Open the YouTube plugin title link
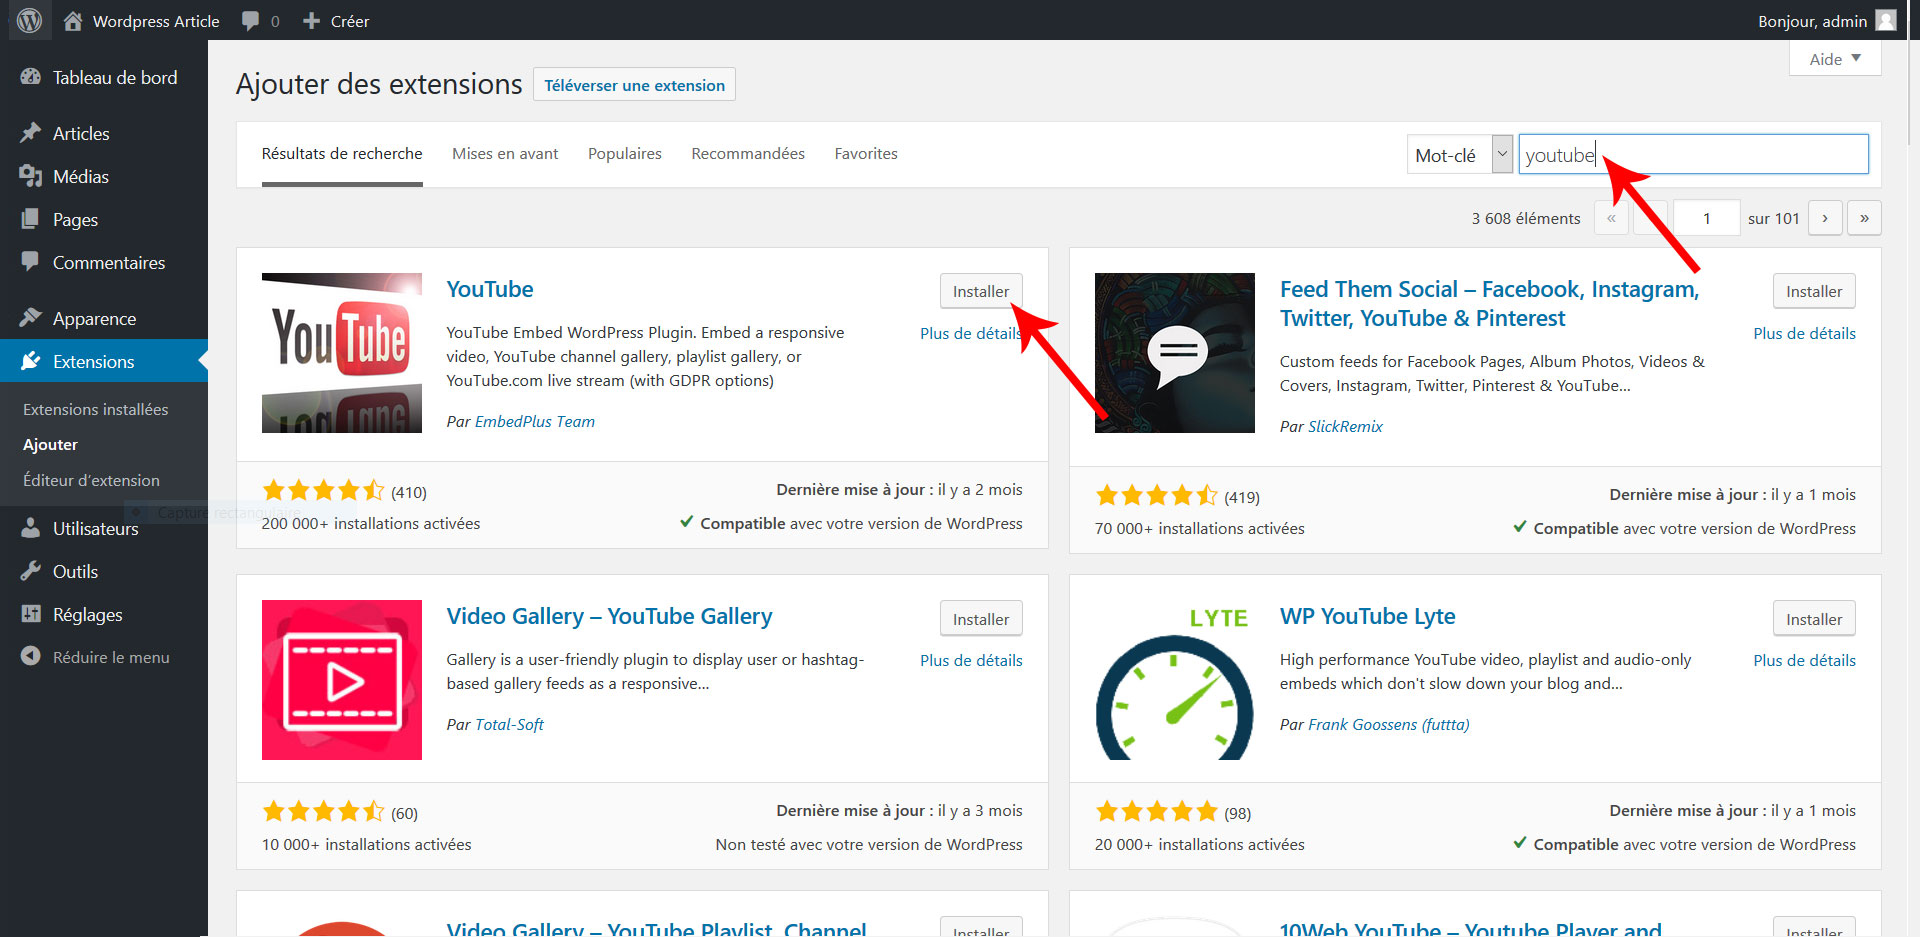The image size is (1920, 937). pos(490,289)
